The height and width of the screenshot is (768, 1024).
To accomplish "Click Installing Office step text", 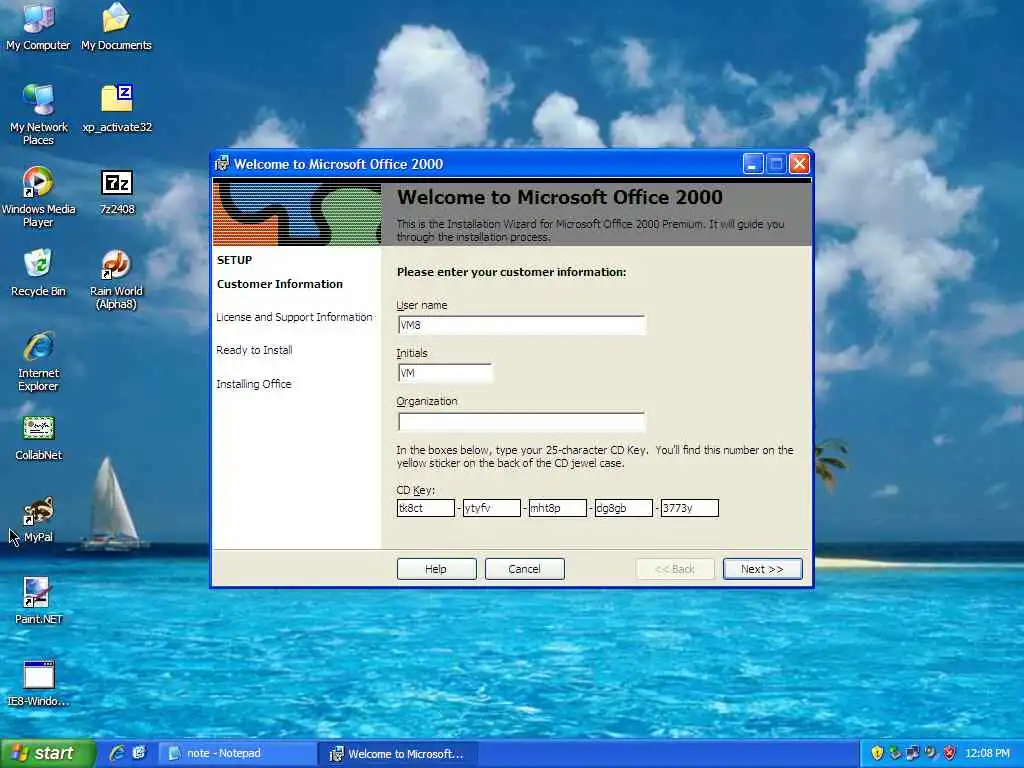I will tap(253, 384).
